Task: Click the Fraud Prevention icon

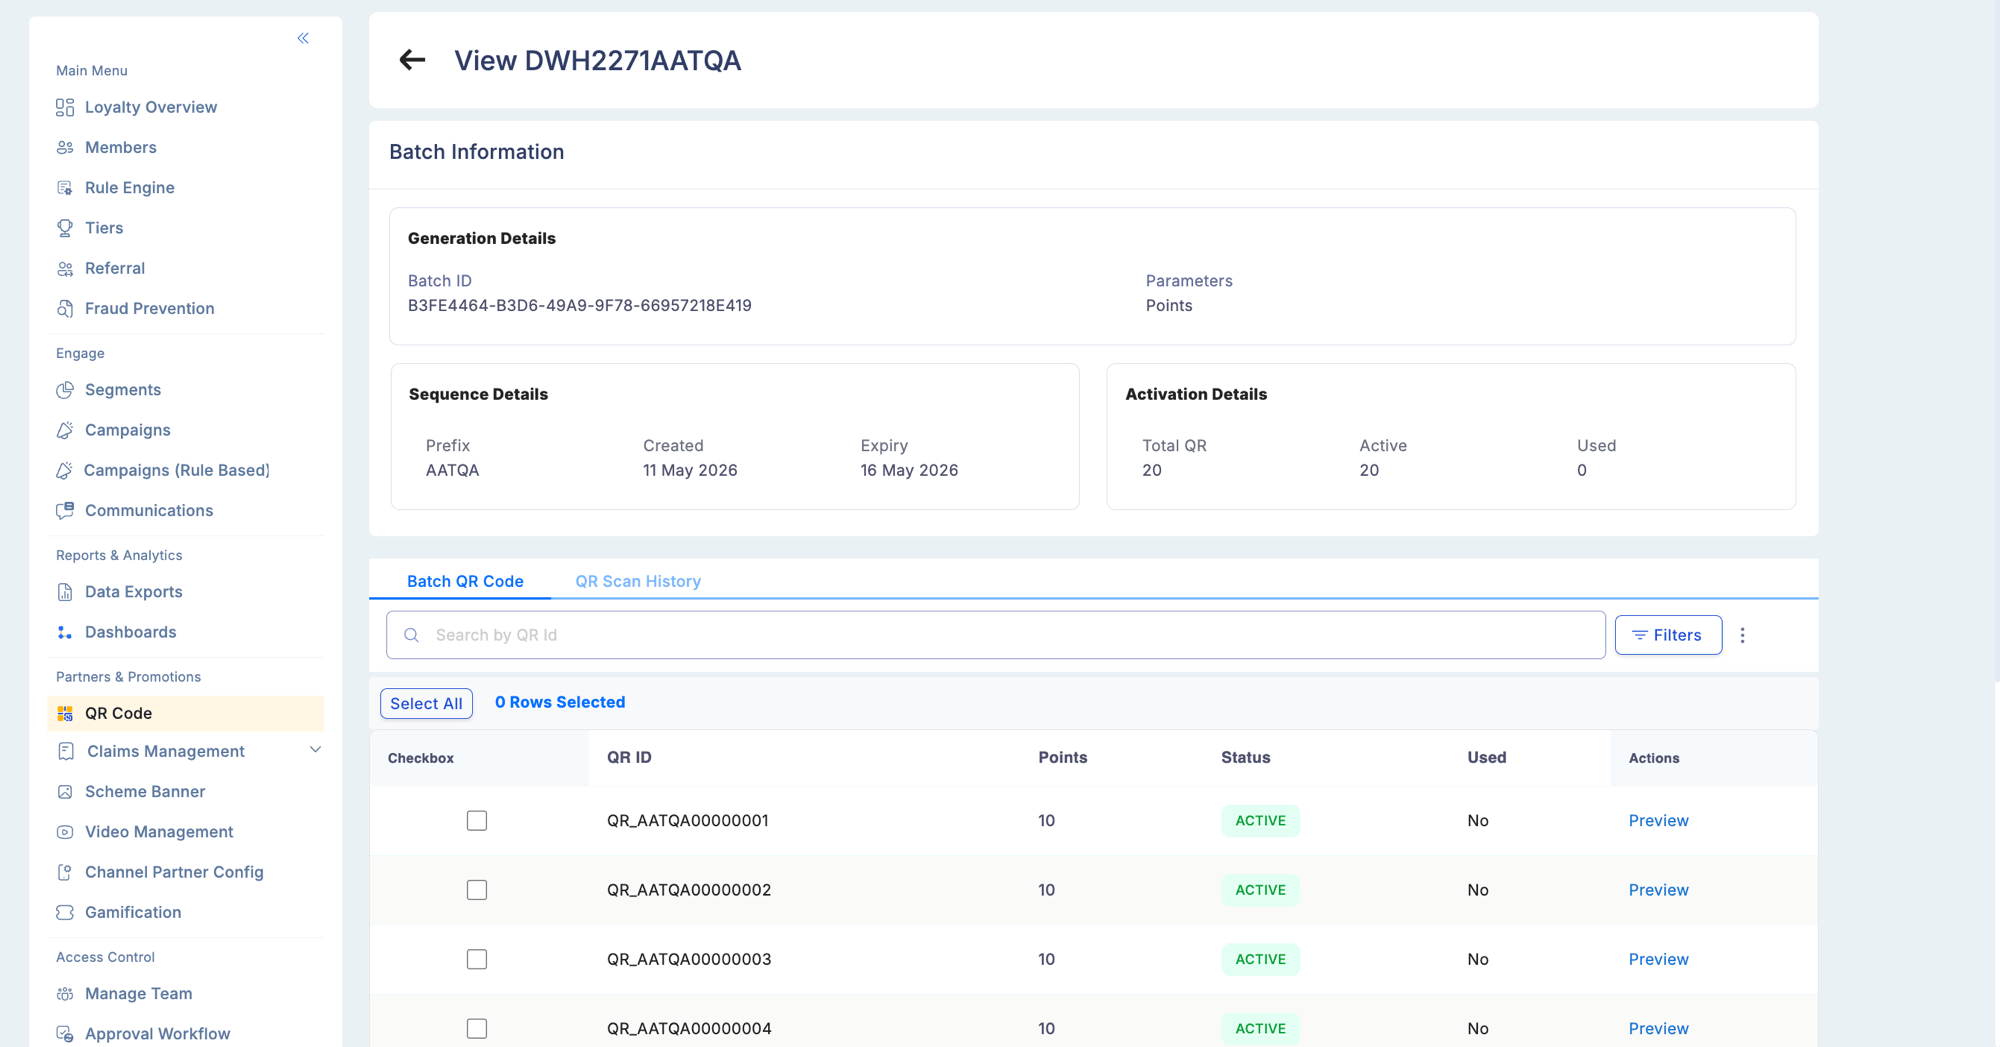Action: tap(65, 308)
